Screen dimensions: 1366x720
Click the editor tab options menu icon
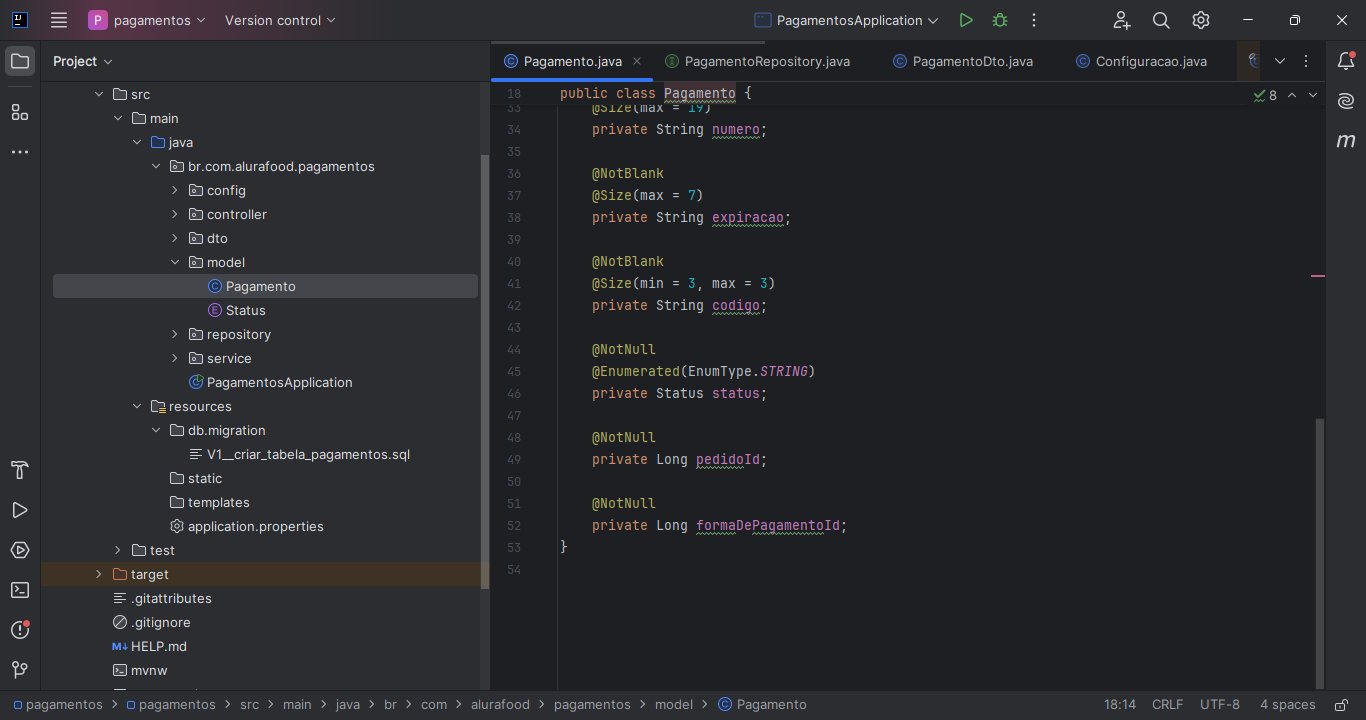[1306, 61]
